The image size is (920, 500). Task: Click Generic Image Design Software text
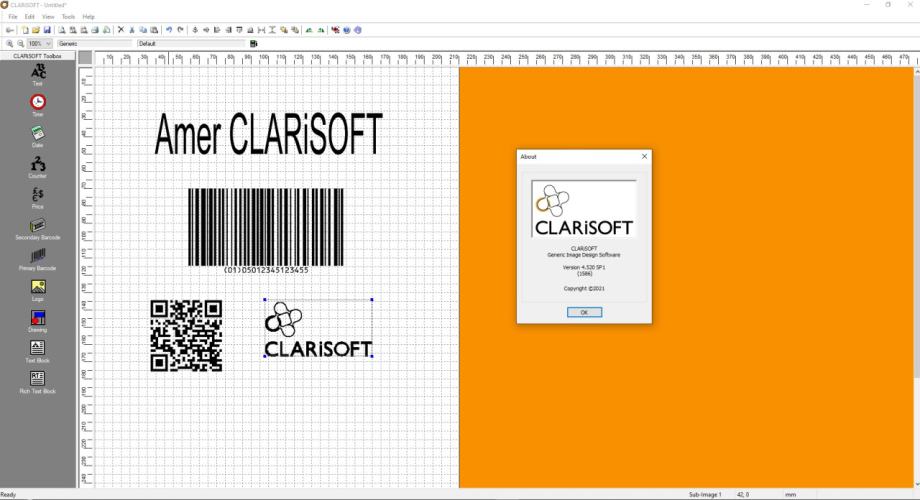point(584,255)
